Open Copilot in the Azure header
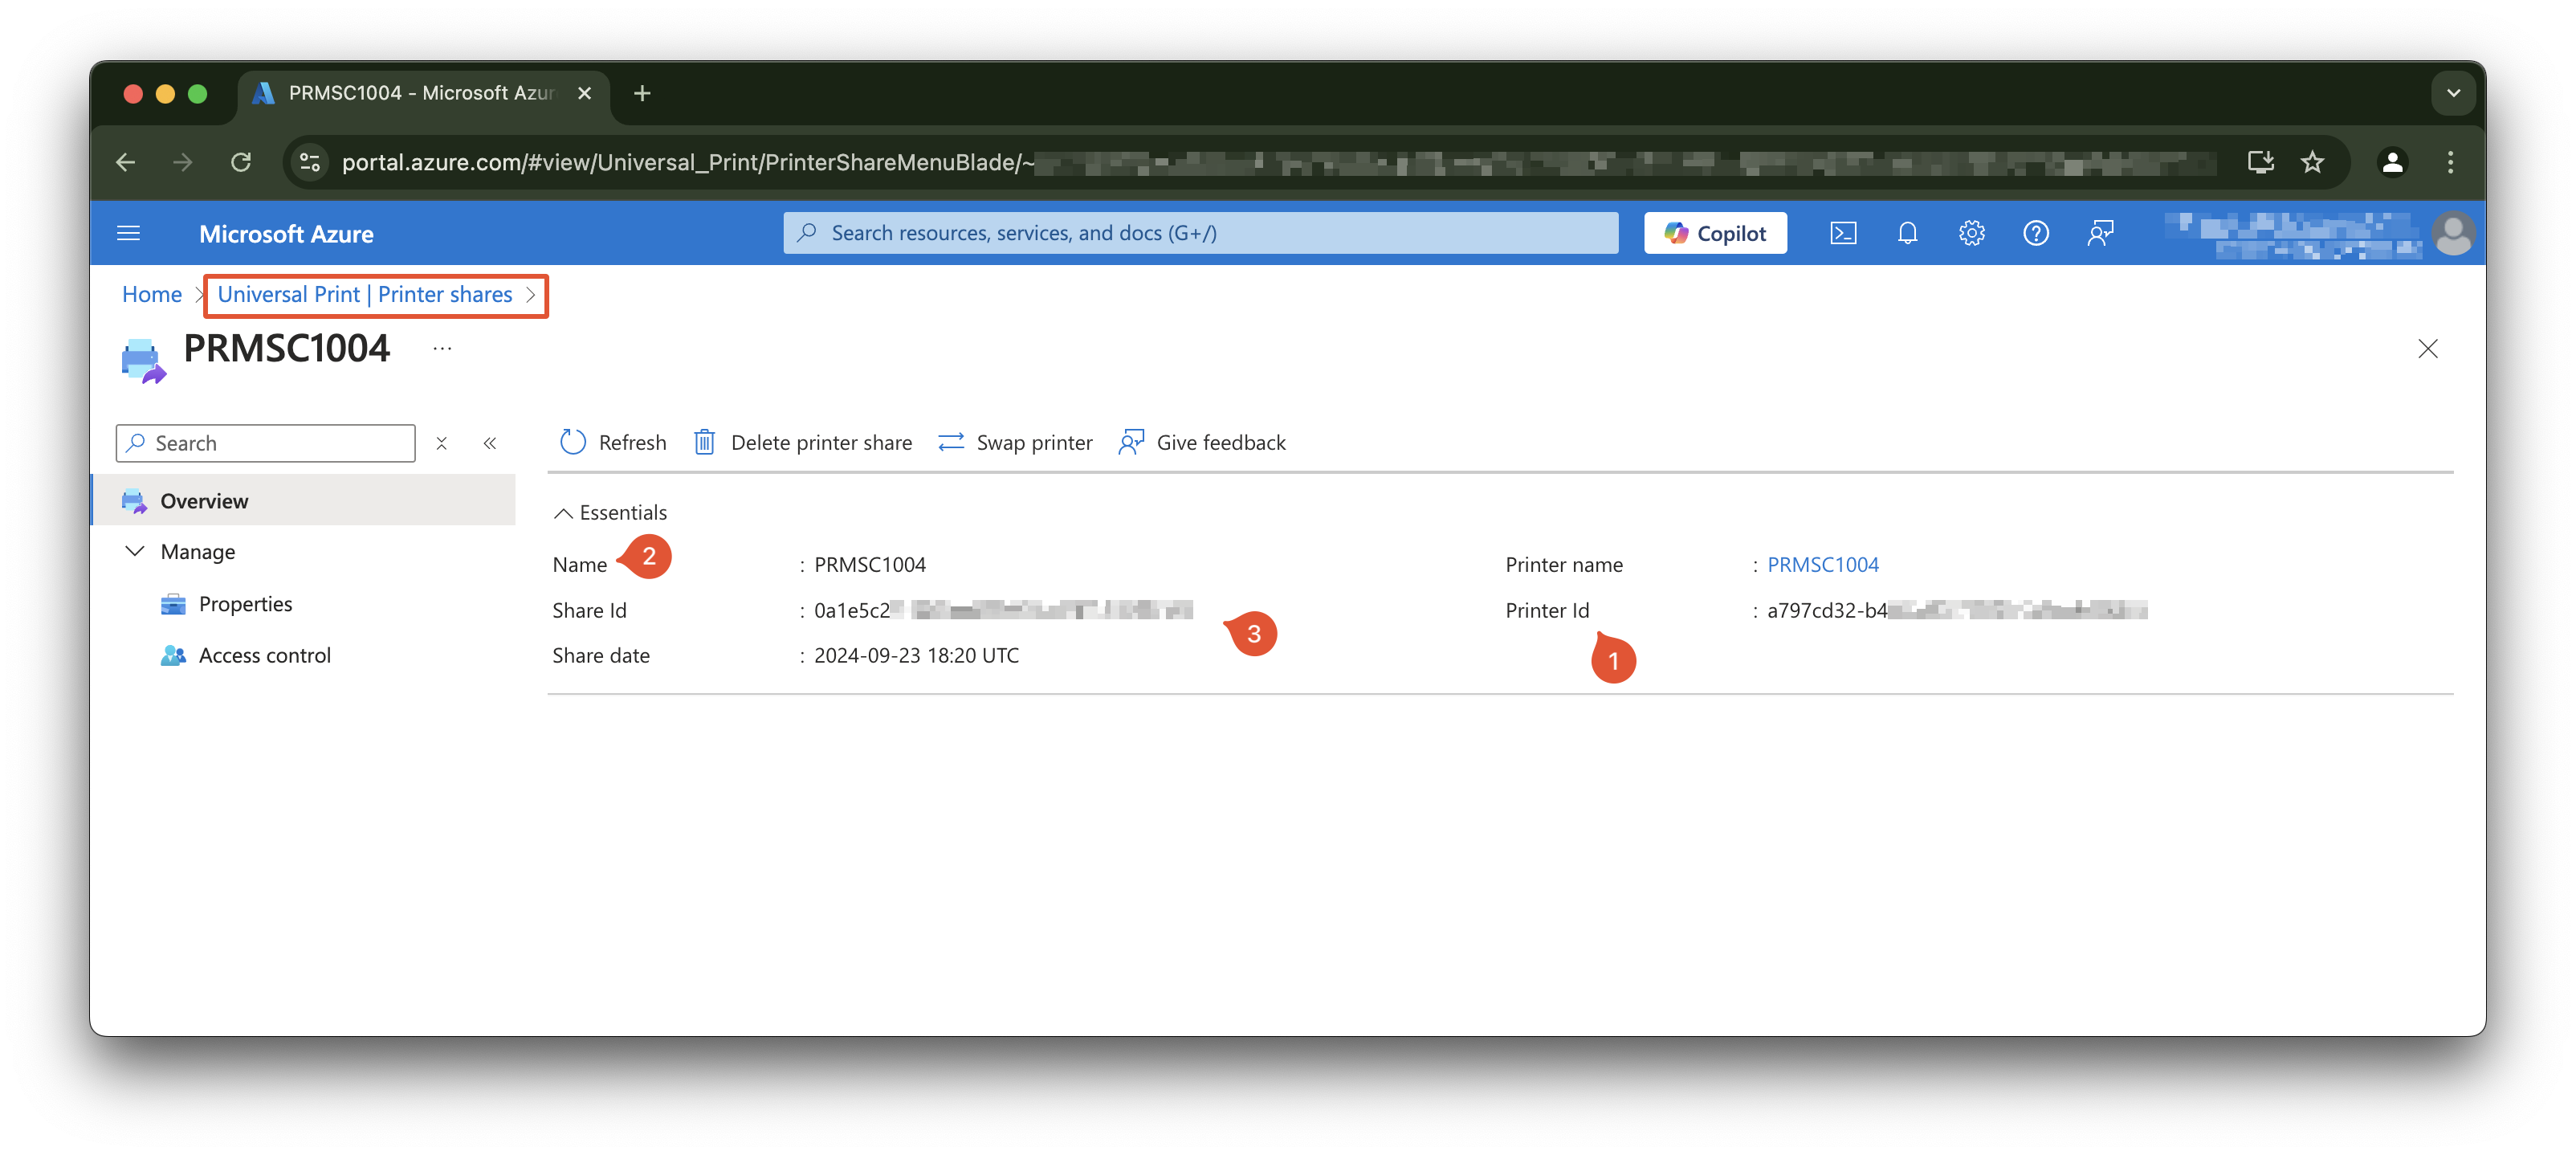 point(1715,233)
